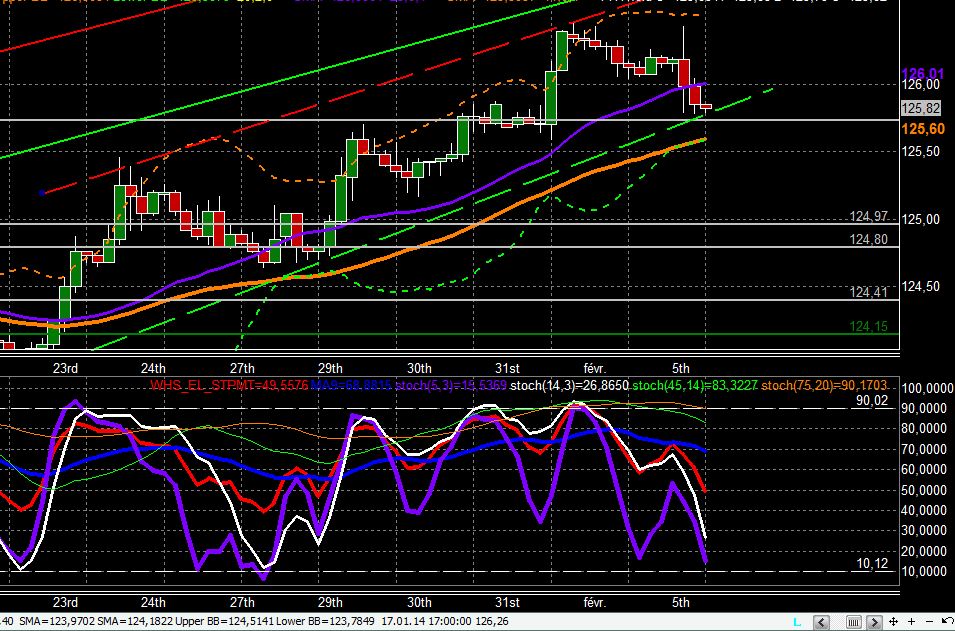This screenshot has height=631, width=955.
Task: Click the cyan L indicator in status bar
Action: pyautogui.click(x=797, y=622)
